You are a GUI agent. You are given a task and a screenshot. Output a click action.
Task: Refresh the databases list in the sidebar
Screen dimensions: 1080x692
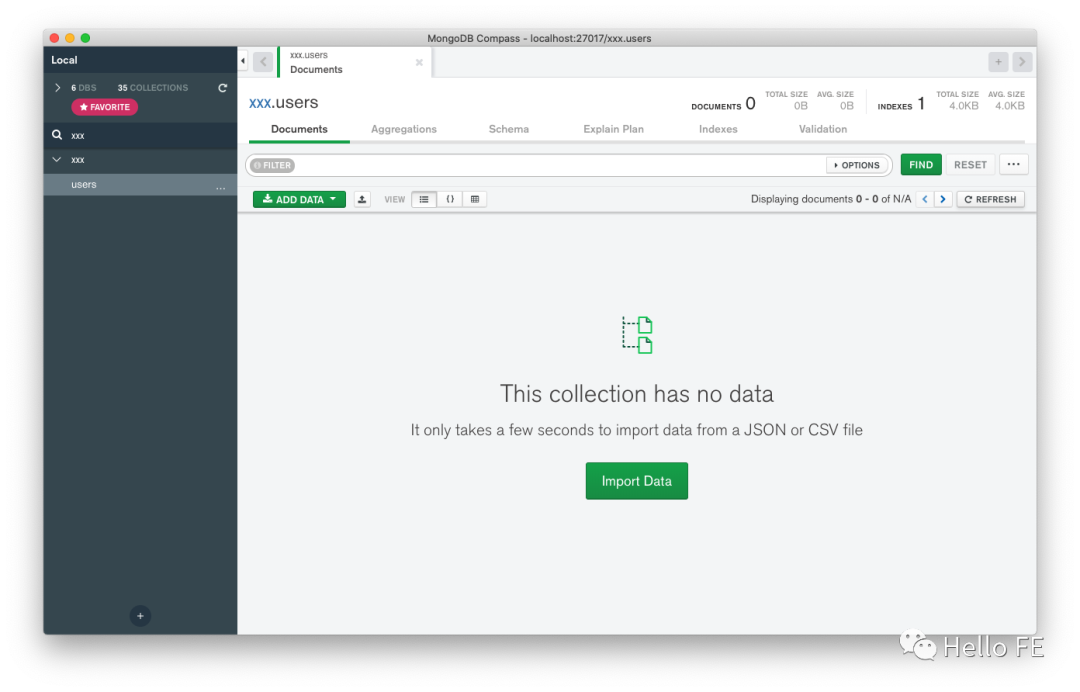(222, 88)
